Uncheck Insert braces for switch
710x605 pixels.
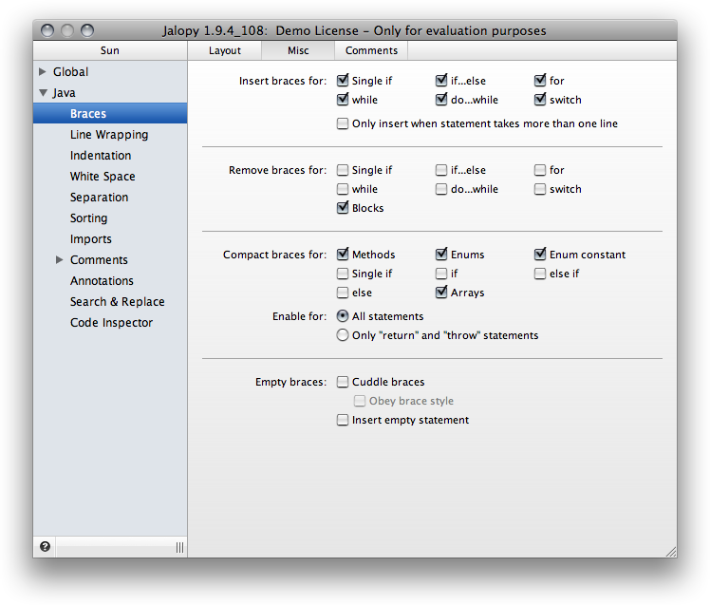click(x=540, y=100)
